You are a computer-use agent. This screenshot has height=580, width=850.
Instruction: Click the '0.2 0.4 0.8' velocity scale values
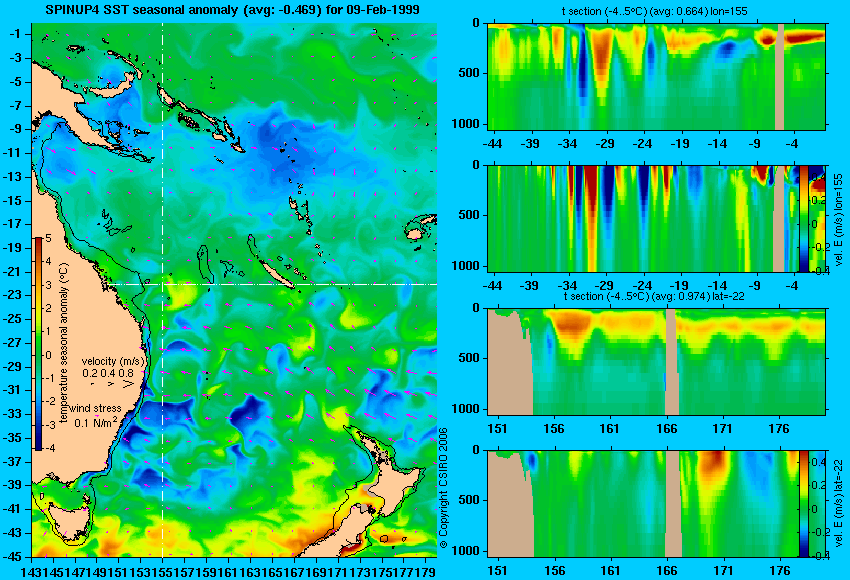[108, 373]
